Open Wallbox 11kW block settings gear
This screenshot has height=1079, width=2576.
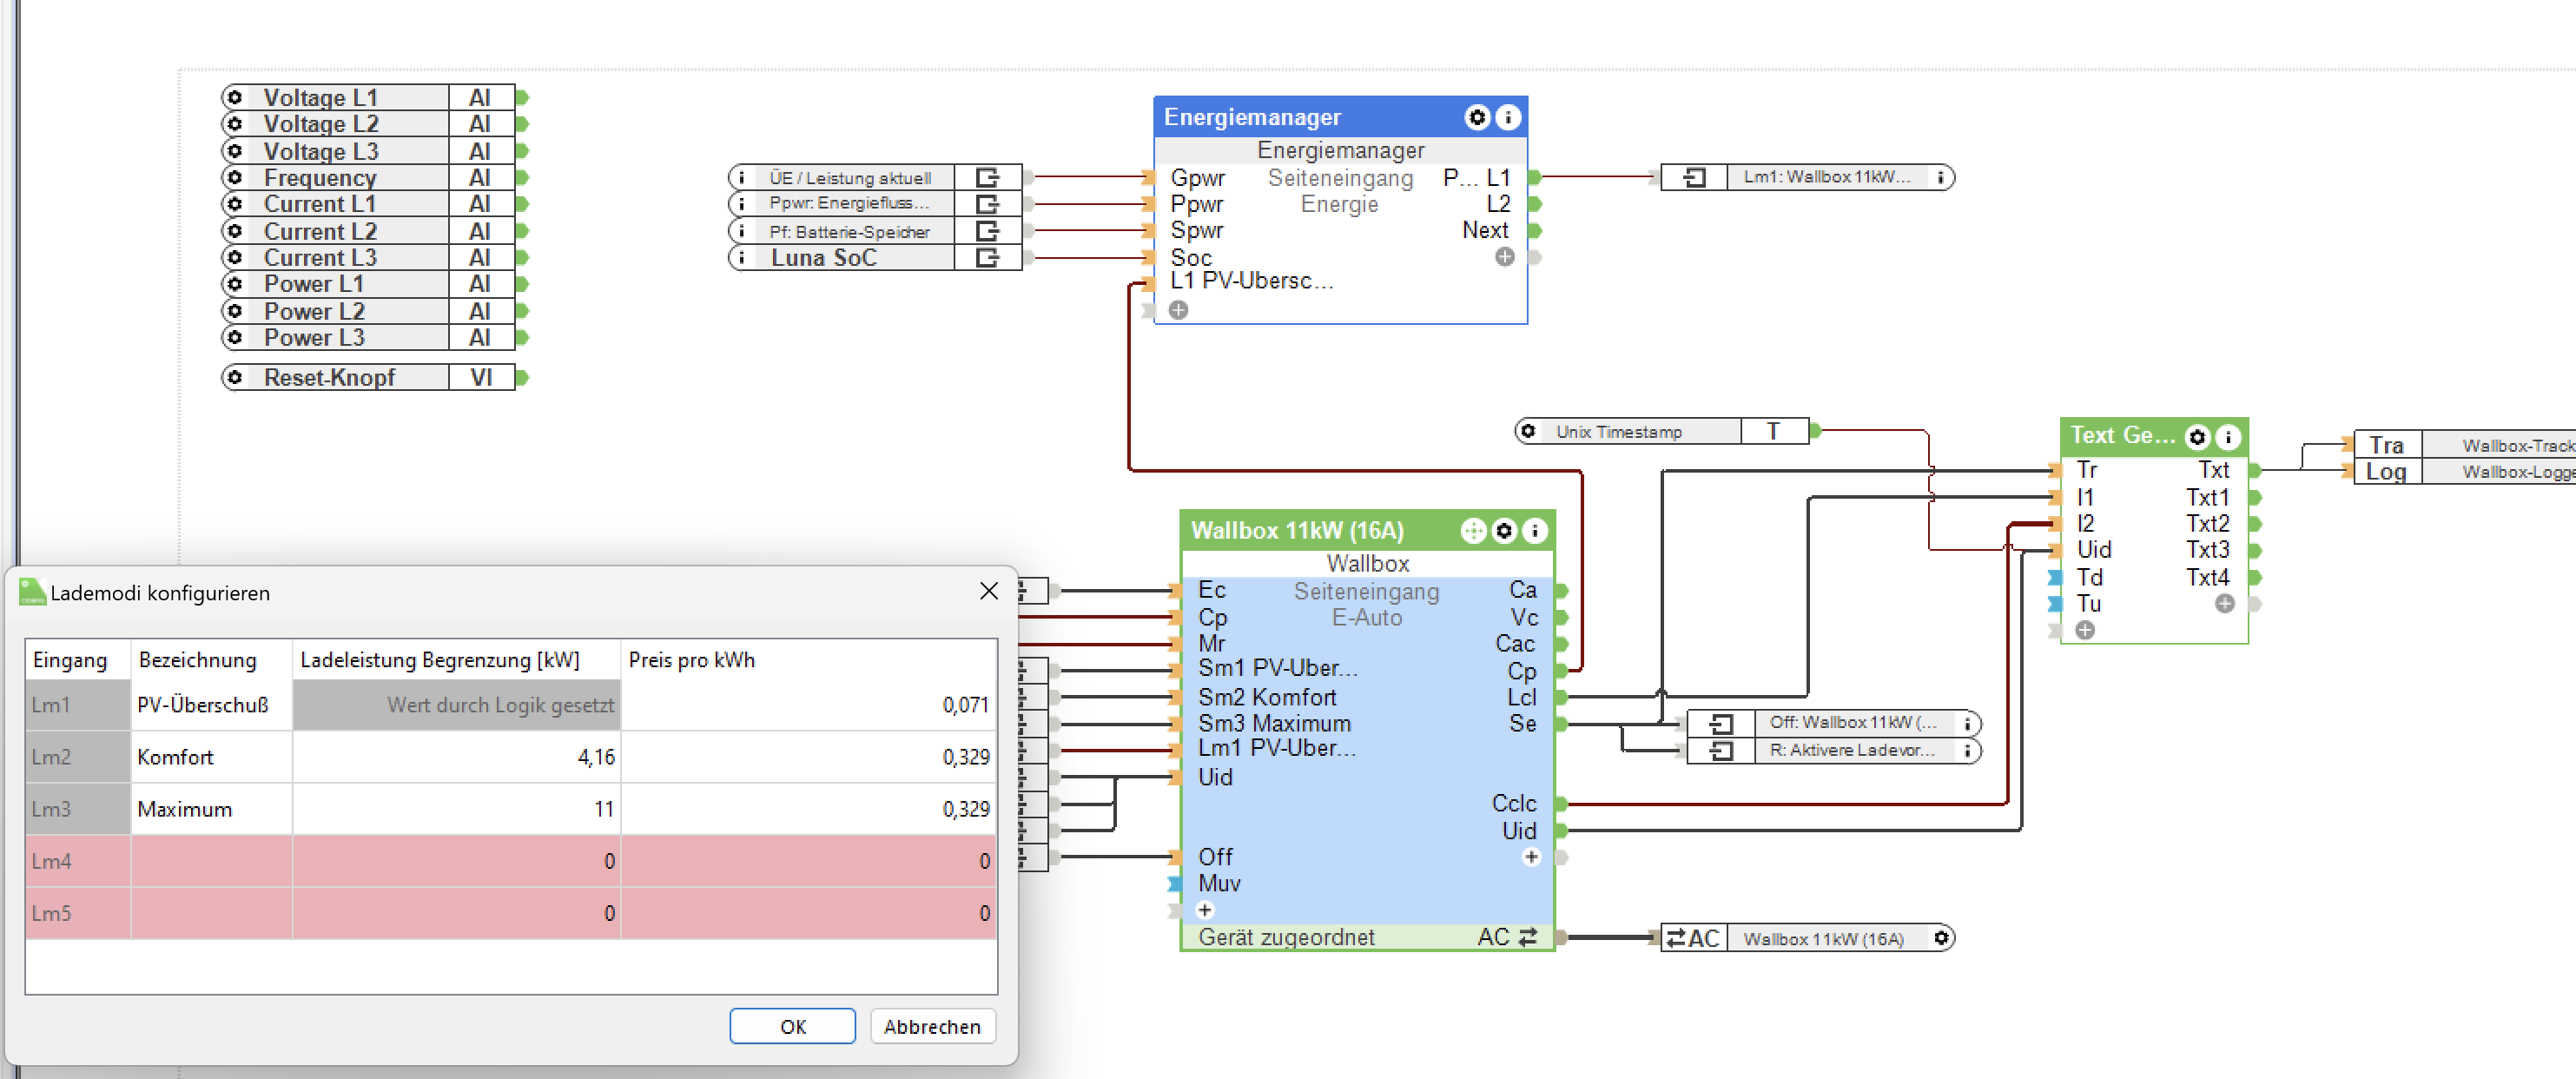point(1503,531)
